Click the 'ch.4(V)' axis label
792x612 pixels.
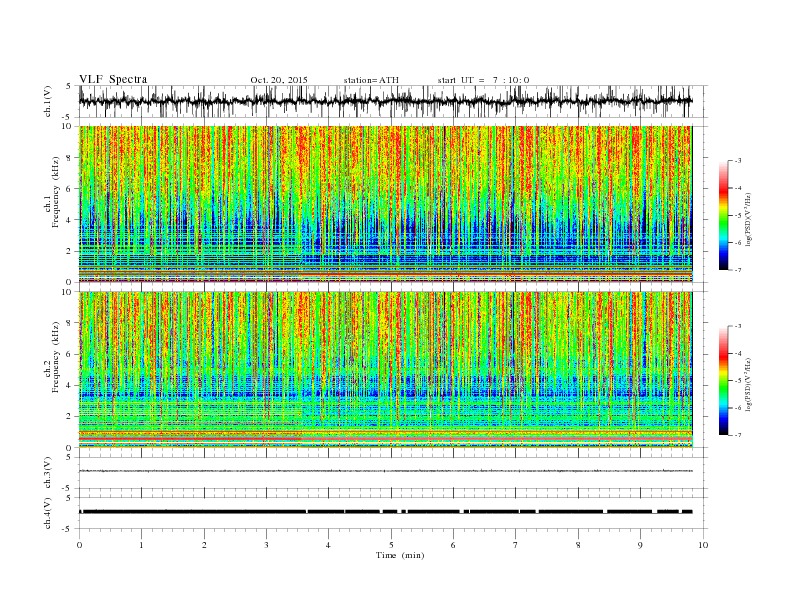point(47,513)
